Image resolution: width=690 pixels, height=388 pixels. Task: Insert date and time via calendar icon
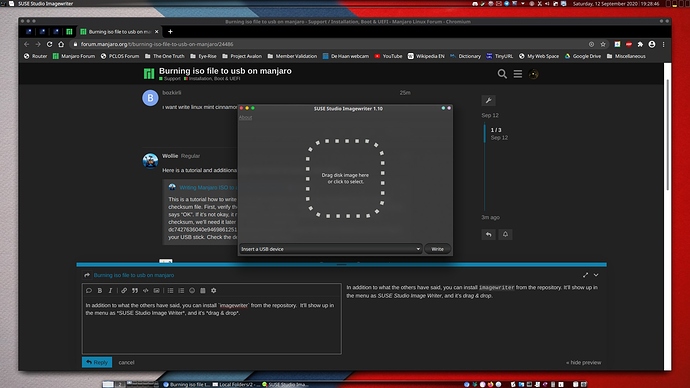[203, 290]
